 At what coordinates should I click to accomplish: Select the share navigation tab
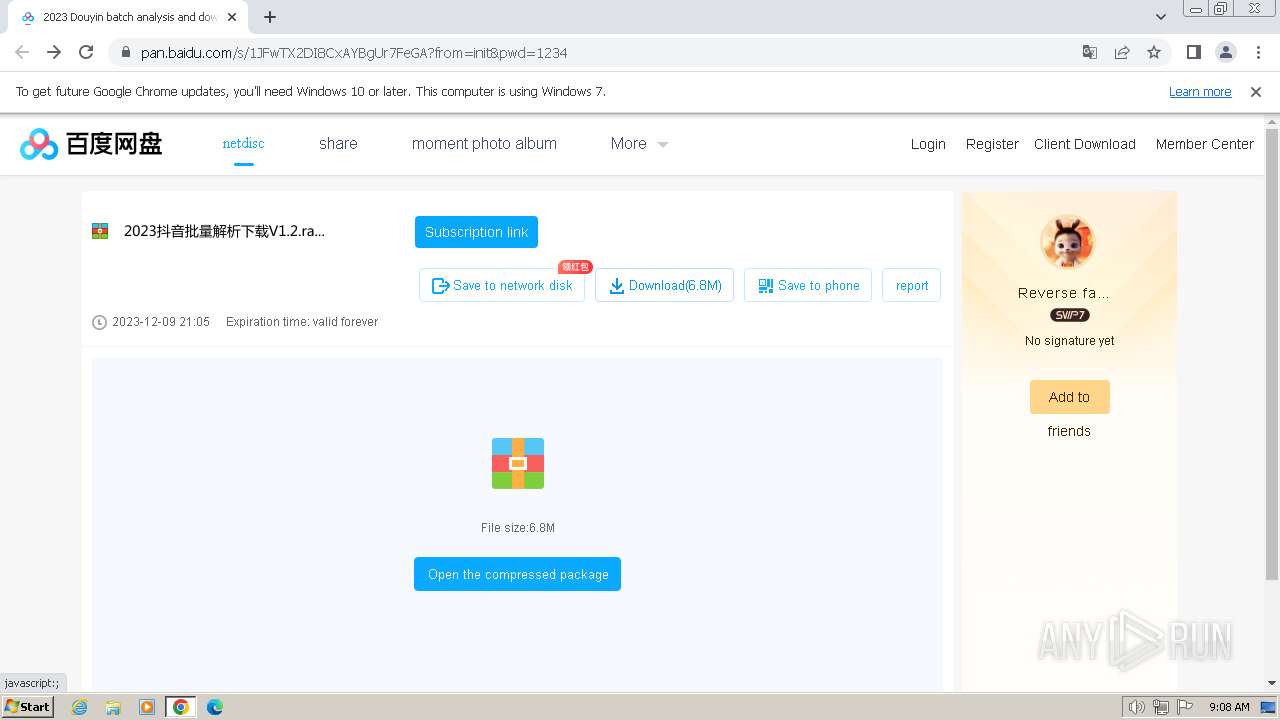coord(338,143)
